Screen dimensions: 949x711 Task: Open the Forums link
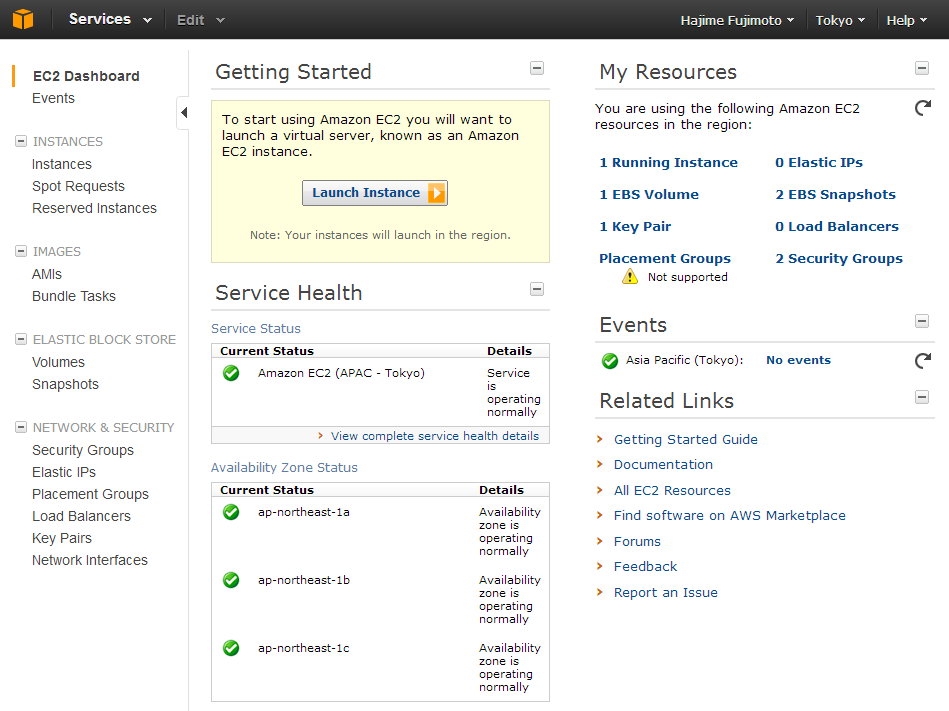tap(637, 542)
